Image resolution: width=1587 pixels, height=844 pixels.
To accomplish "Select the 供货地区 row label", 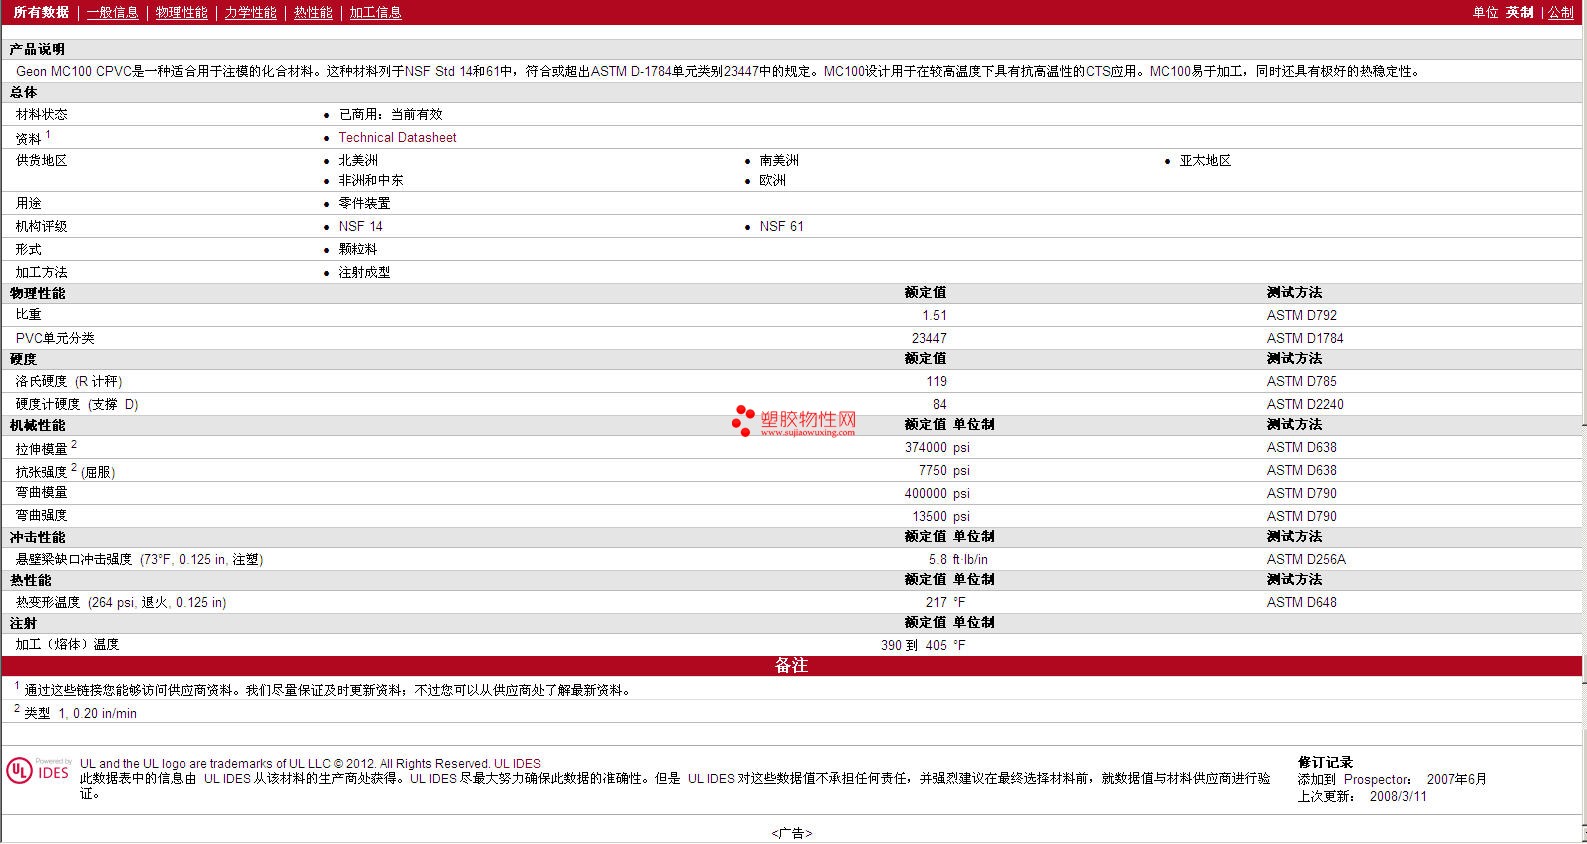I will 42,161.
